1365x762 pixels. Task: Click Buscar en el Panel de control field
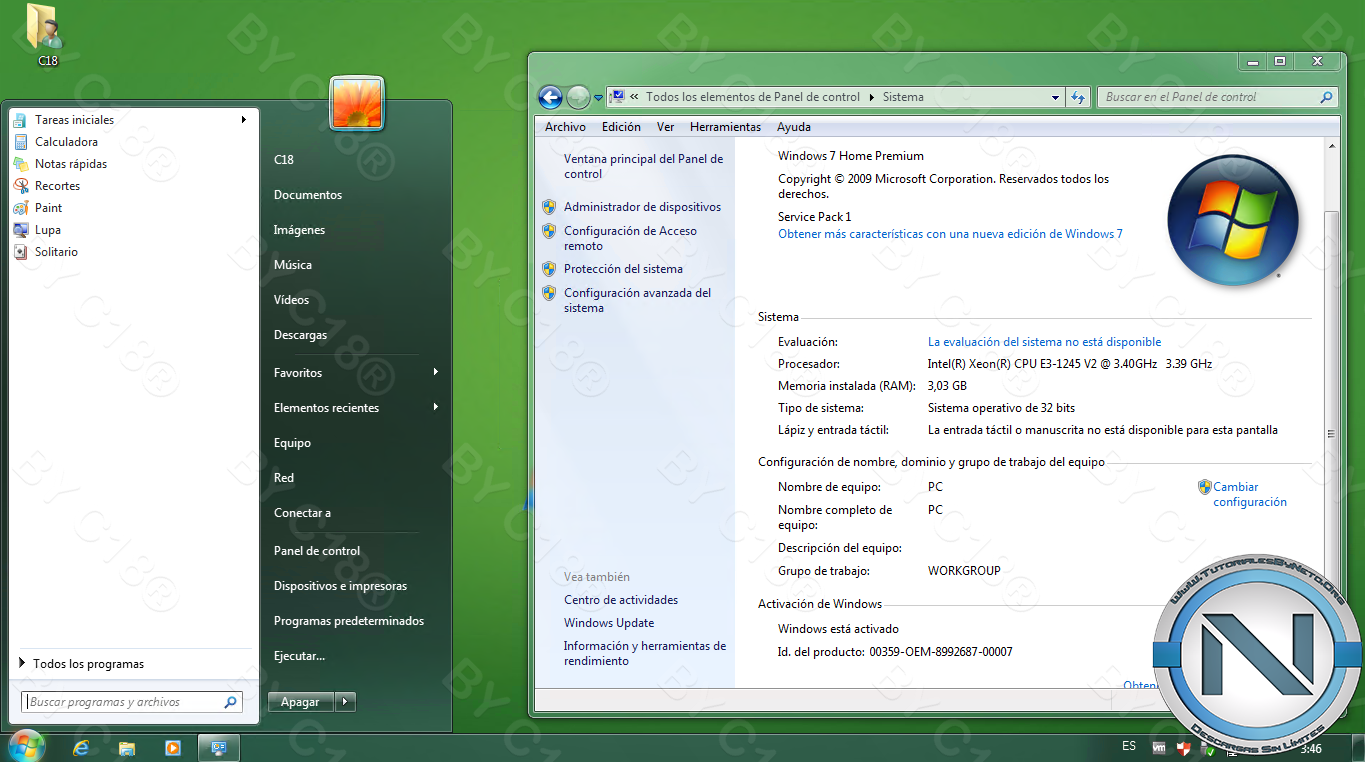[x=1218, y=97]
